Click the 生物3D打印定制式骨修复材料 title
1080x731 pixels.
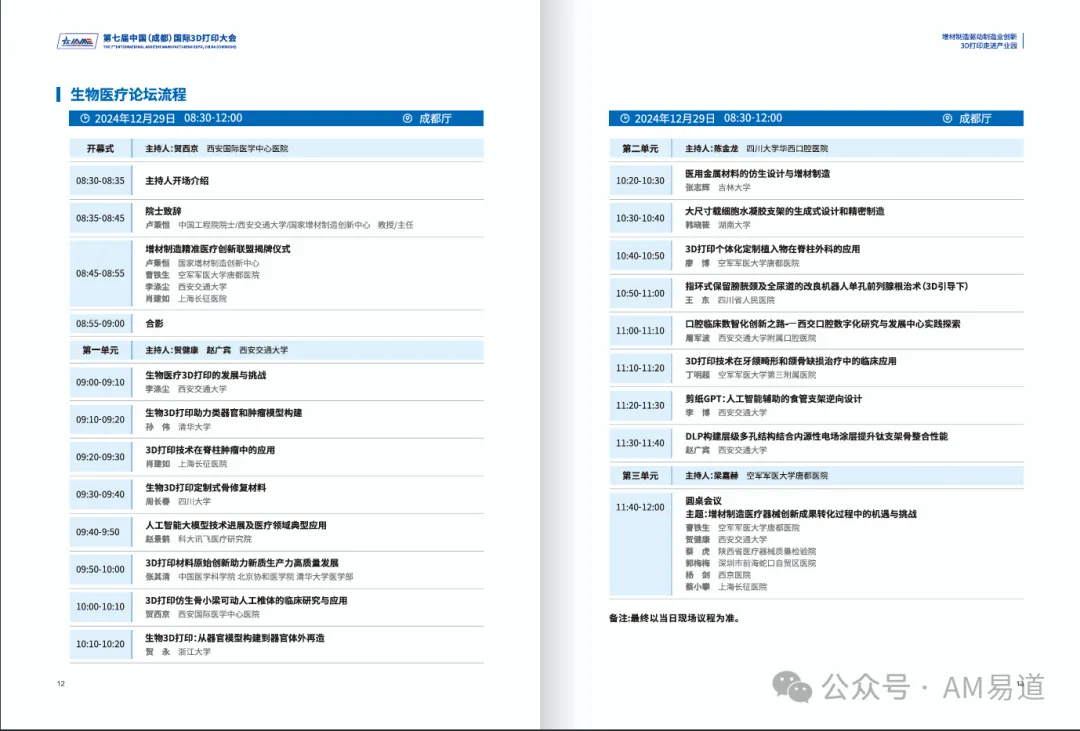(x=205, y=488)
